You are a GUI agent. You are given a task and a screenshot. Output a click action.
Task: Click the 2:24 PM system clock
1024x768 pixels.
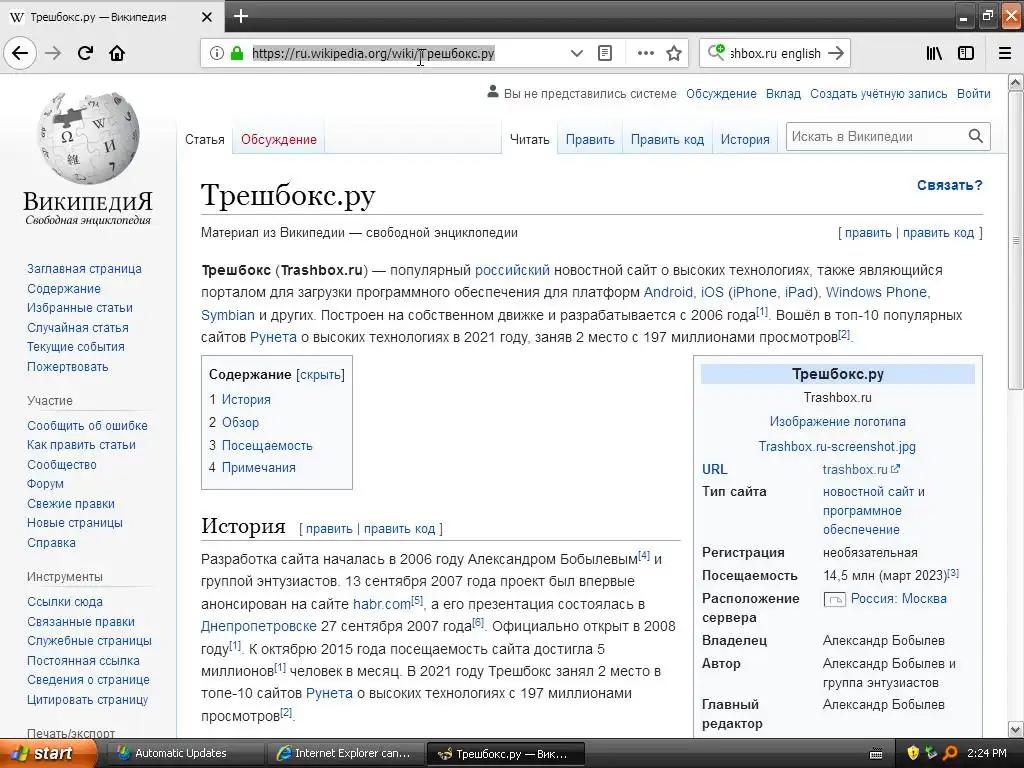click(x=987, y=753)
